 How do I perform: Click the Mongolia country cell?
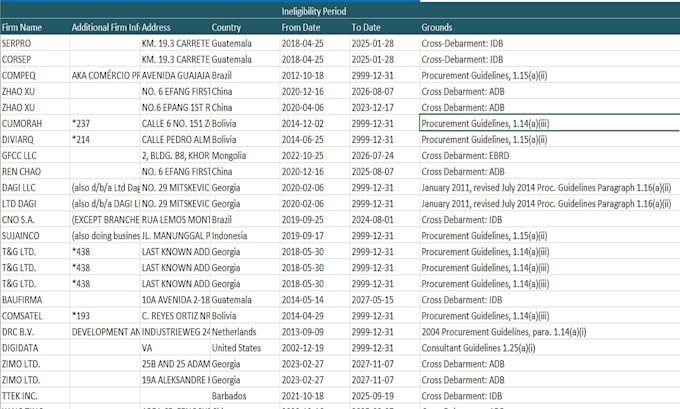245,156
